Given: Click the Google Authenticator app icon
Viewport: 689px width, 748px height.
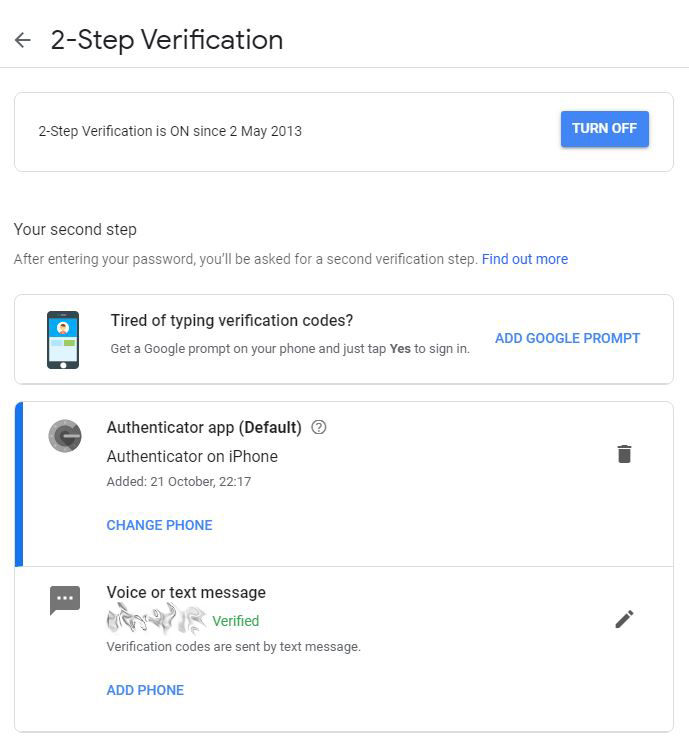Looking at the screenshot, I should (x=65, y=436).
